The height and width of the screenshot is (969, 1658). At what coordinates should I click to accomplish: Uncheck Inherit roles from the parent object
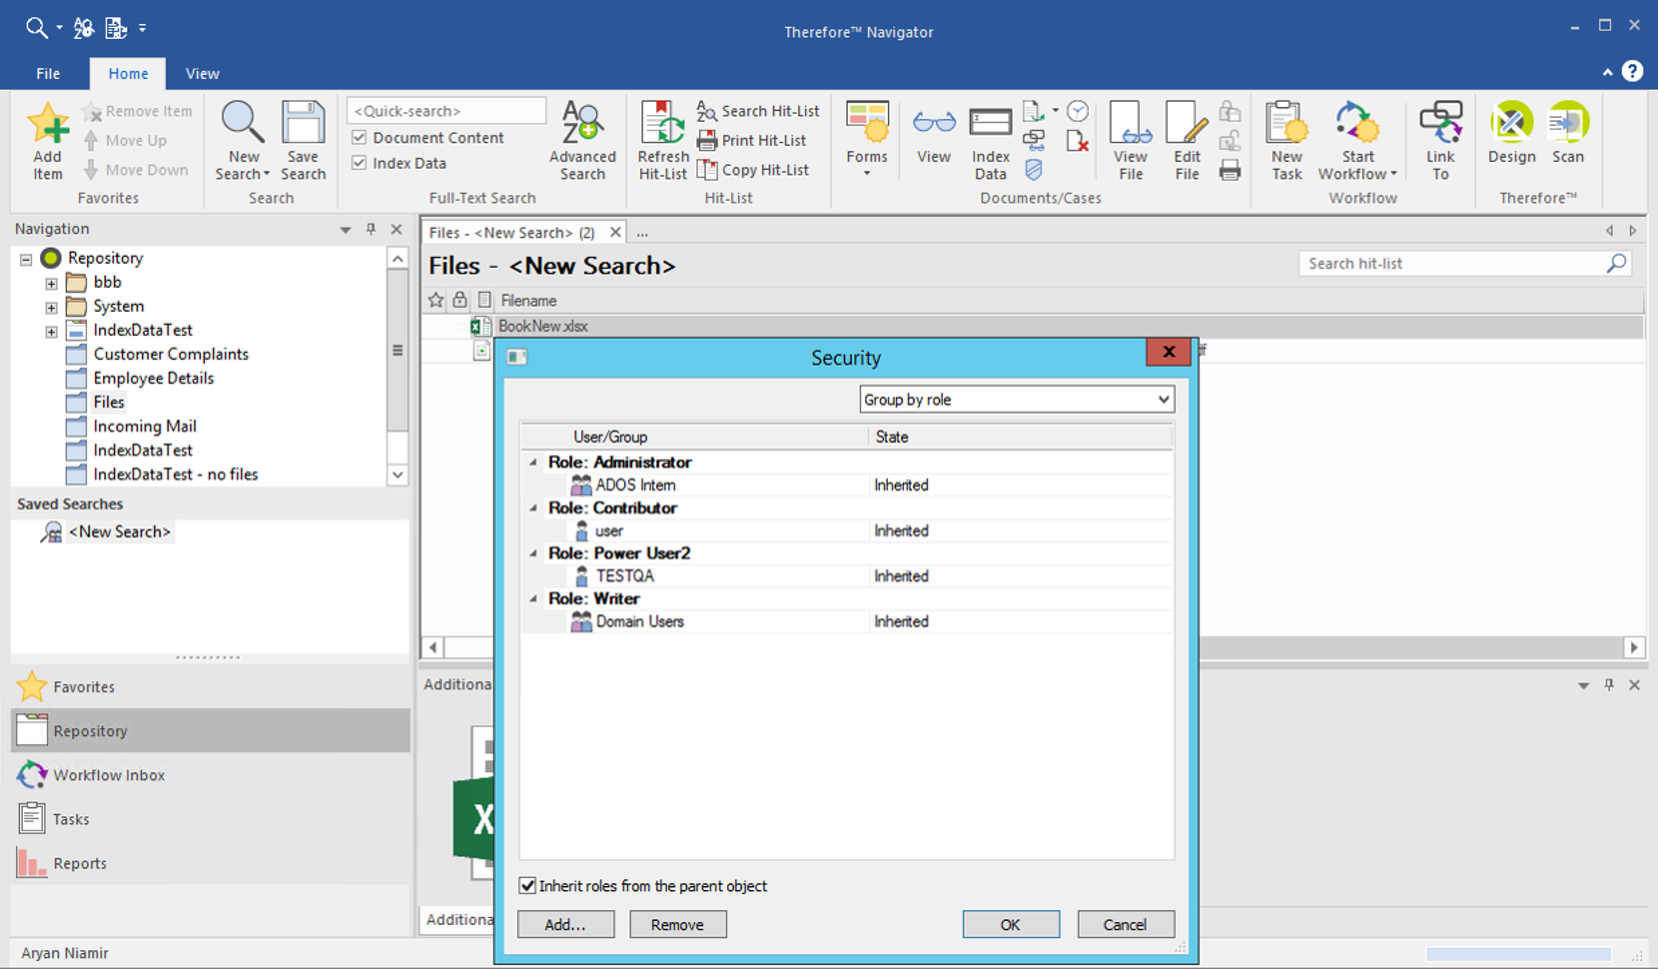(528, 886)
